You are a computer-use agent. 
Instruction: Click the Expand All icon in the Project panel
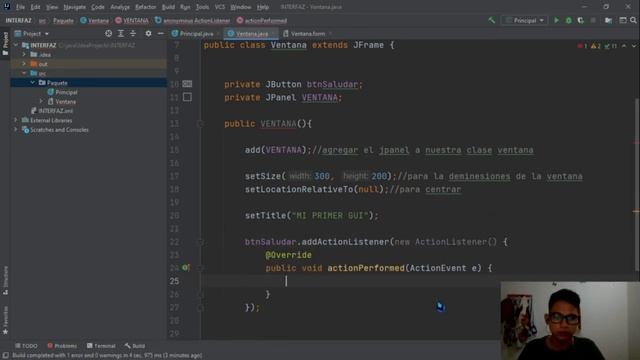coord(121,33)
